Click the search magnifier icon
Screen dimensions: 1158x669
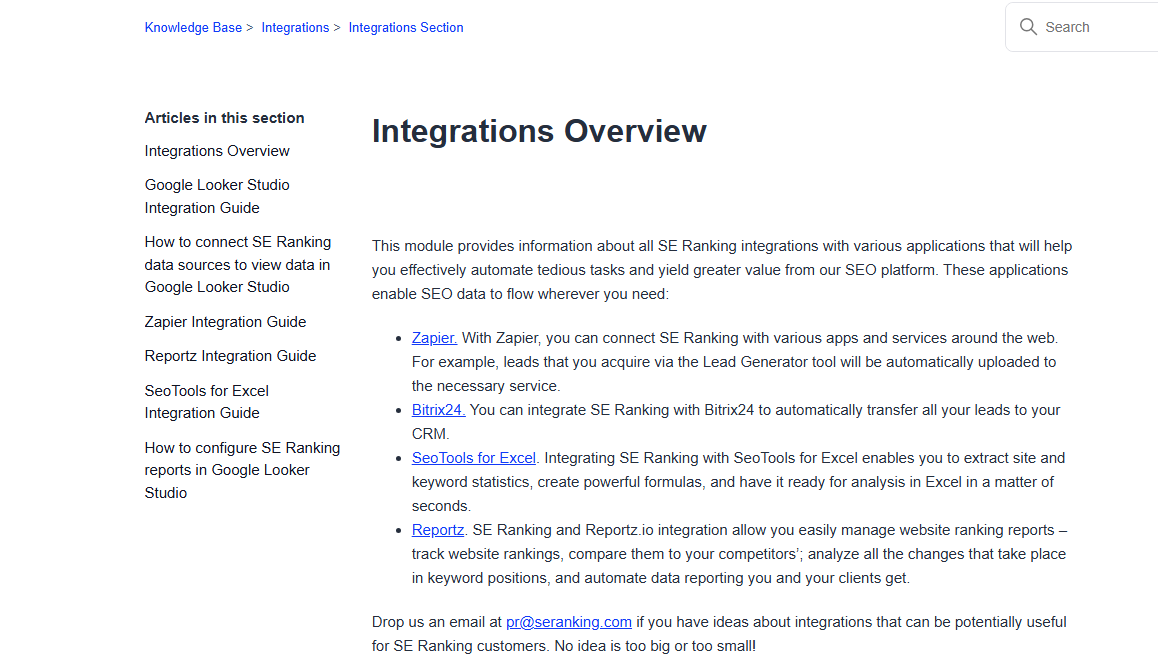1028,27
